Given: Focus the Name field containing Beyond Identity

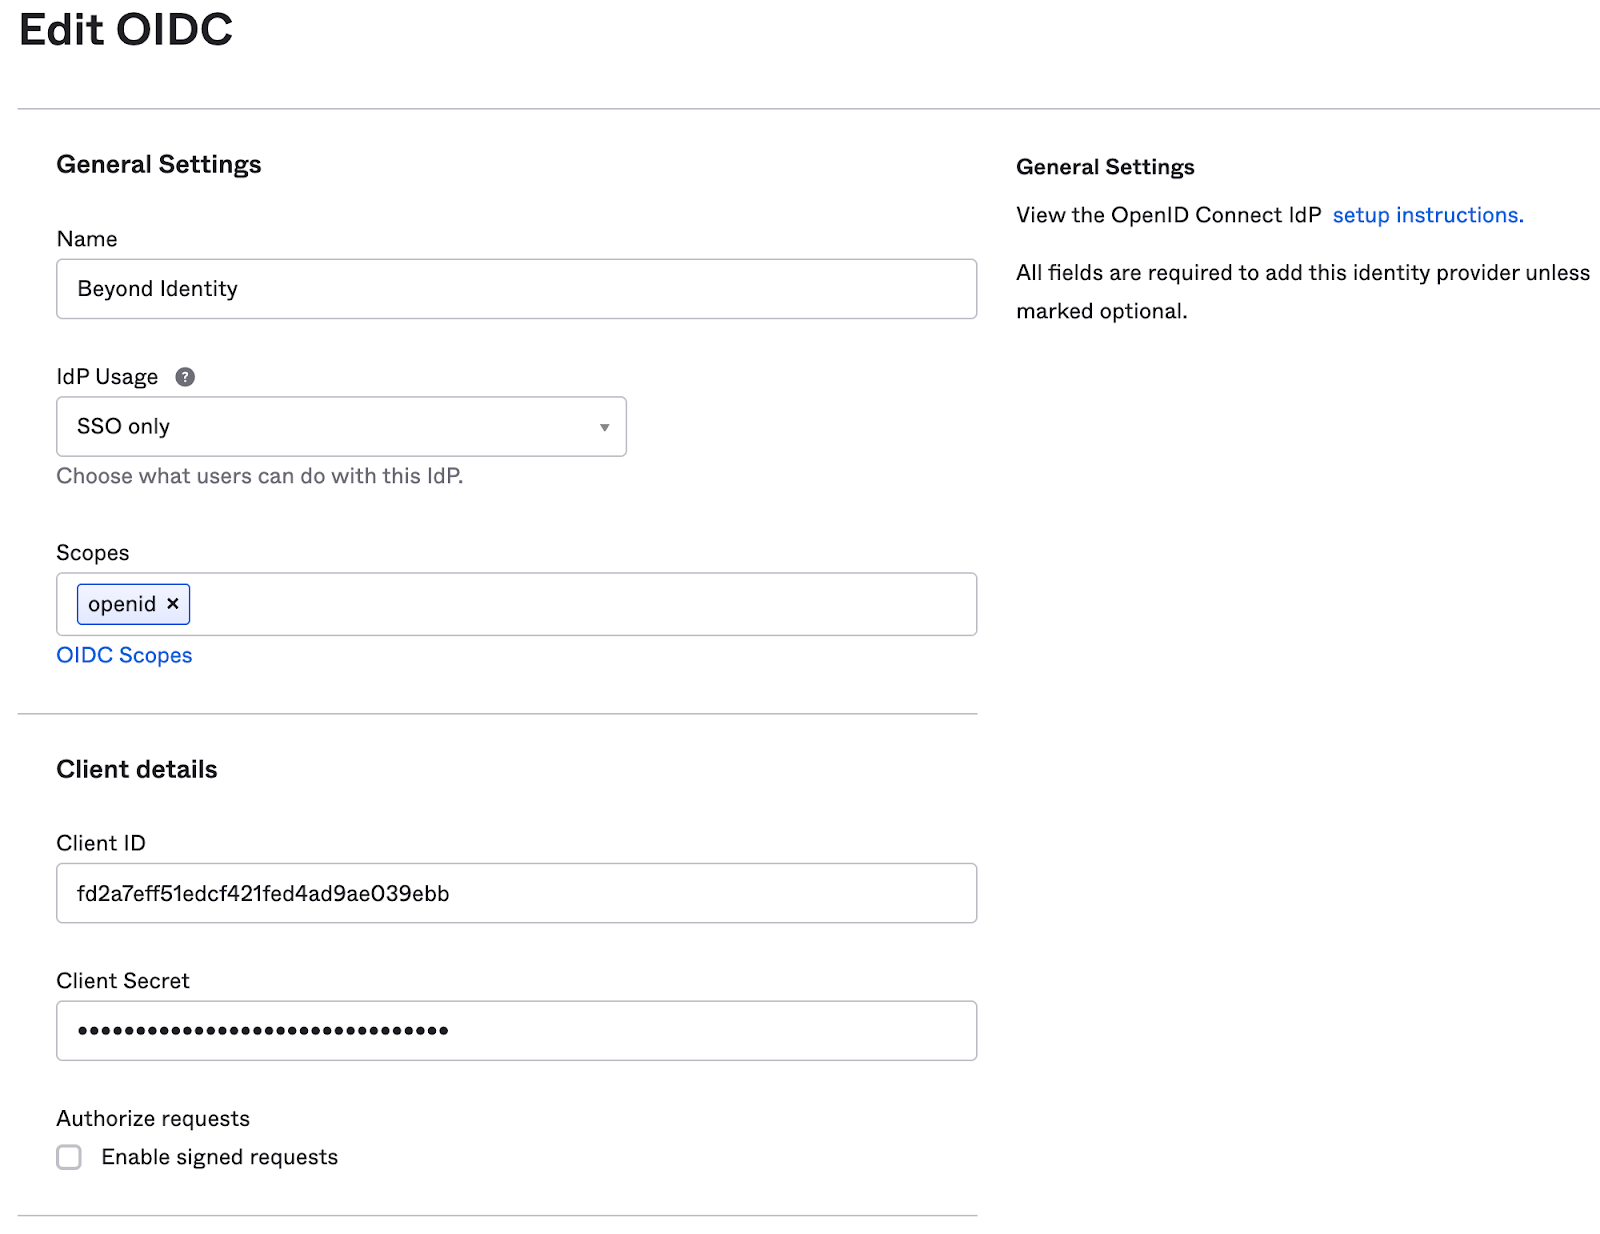Looking at the screenshot, I should pyautogui.click(x=516, y=289).
